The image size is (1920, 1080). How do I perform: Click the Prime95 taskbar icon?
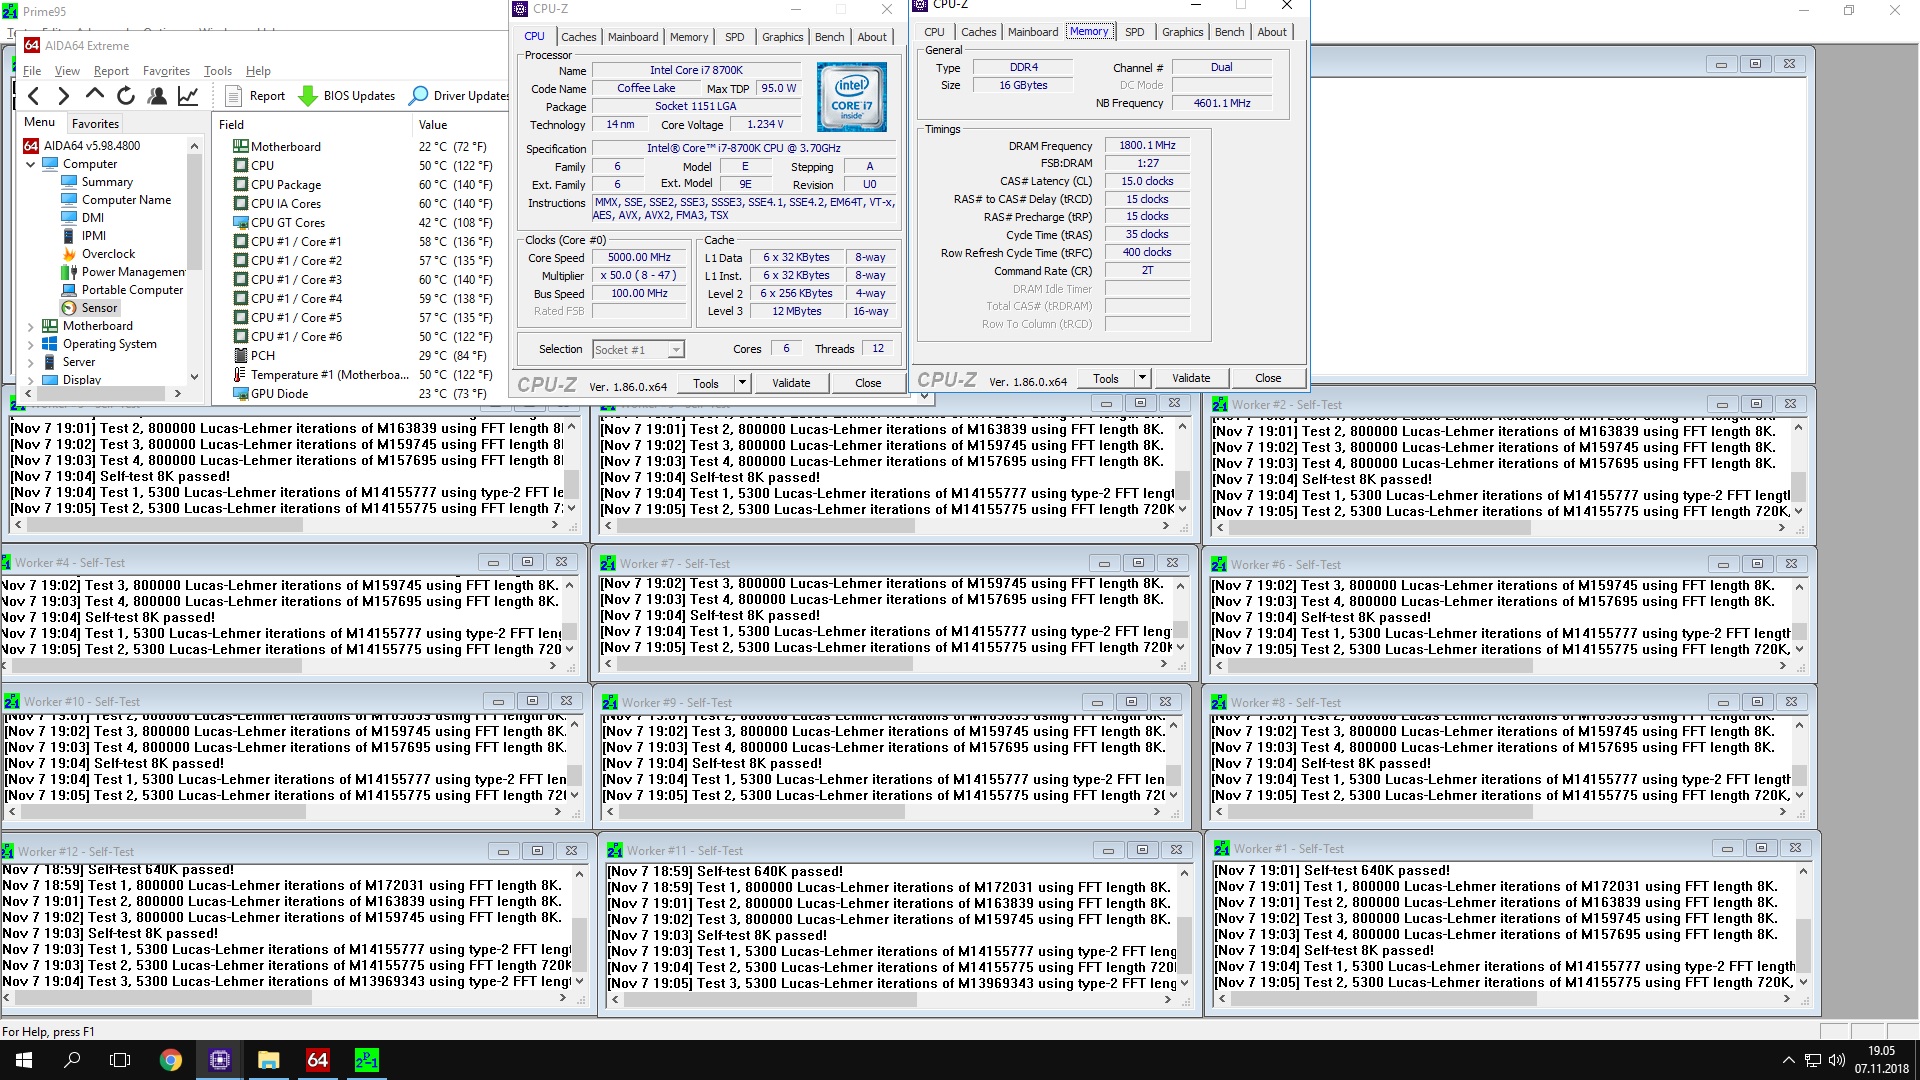367,1060
